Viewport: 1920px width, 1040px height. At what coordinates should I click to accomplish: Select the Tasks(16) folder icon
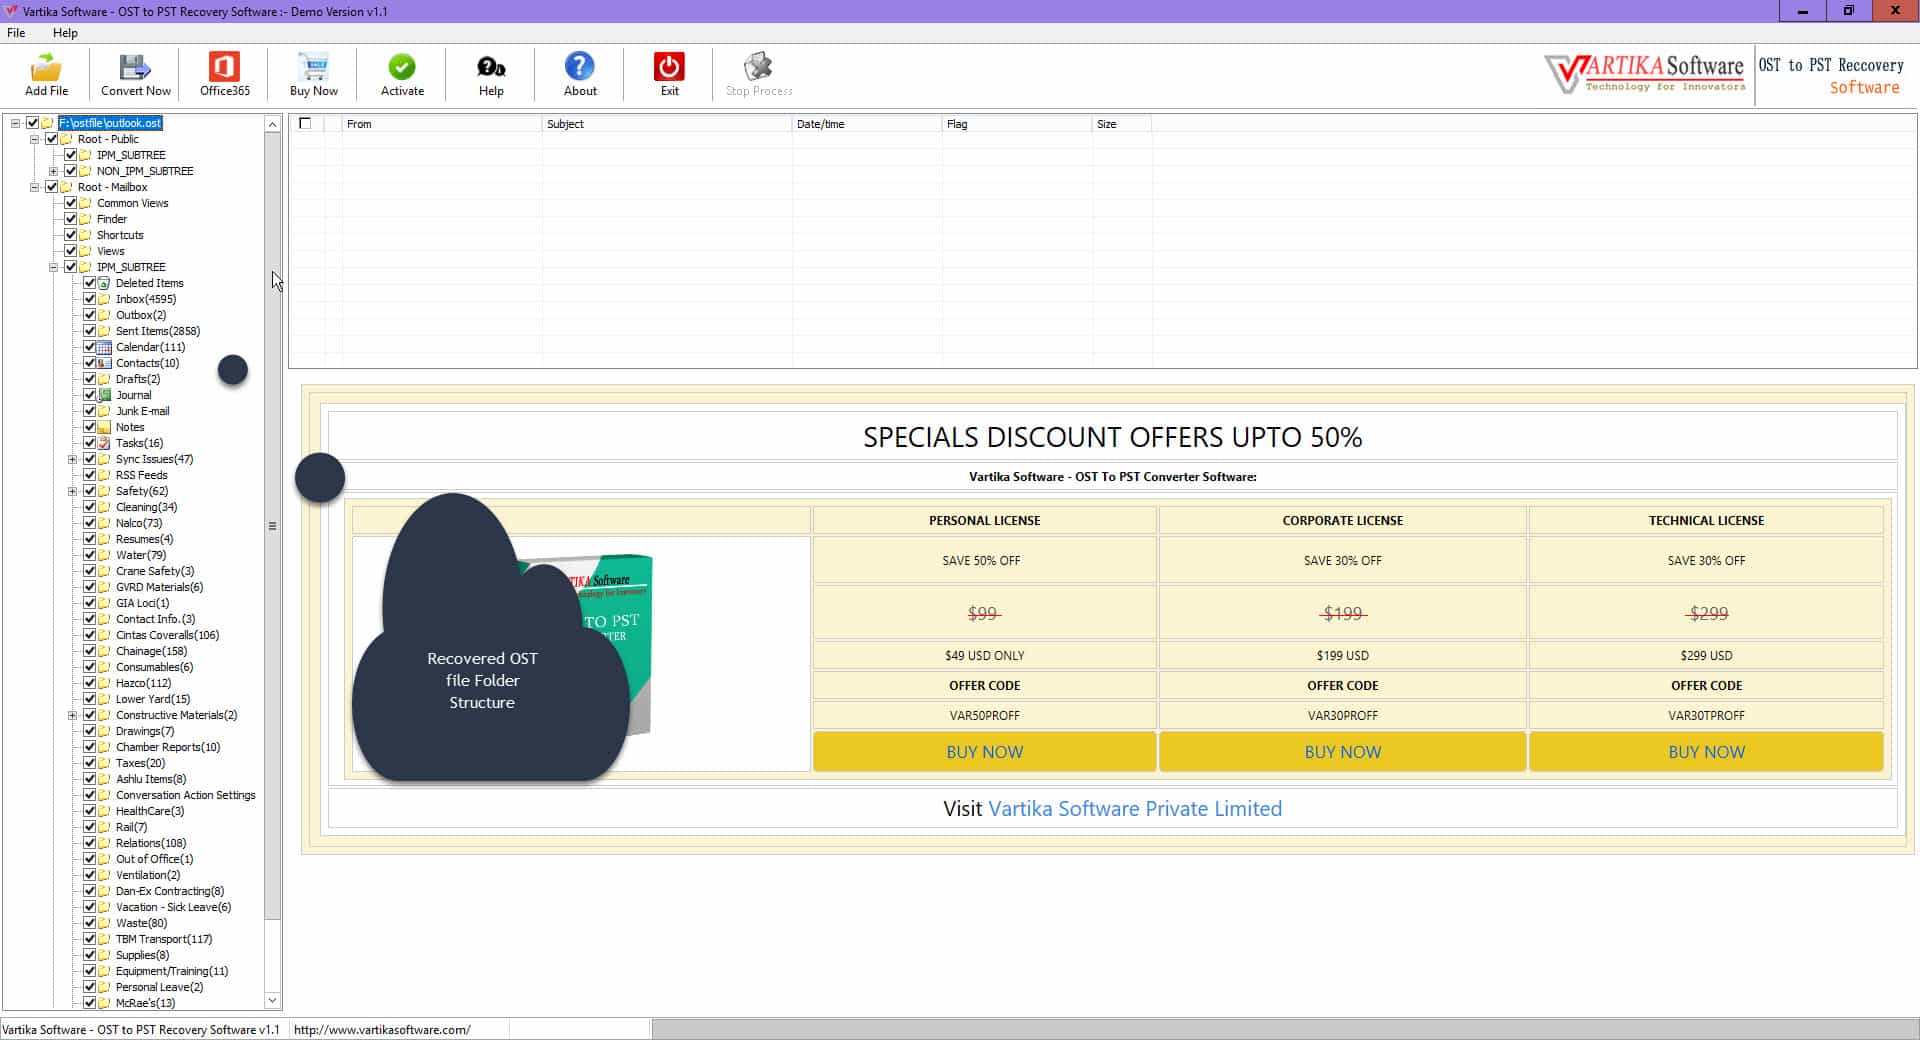(104, 443)
